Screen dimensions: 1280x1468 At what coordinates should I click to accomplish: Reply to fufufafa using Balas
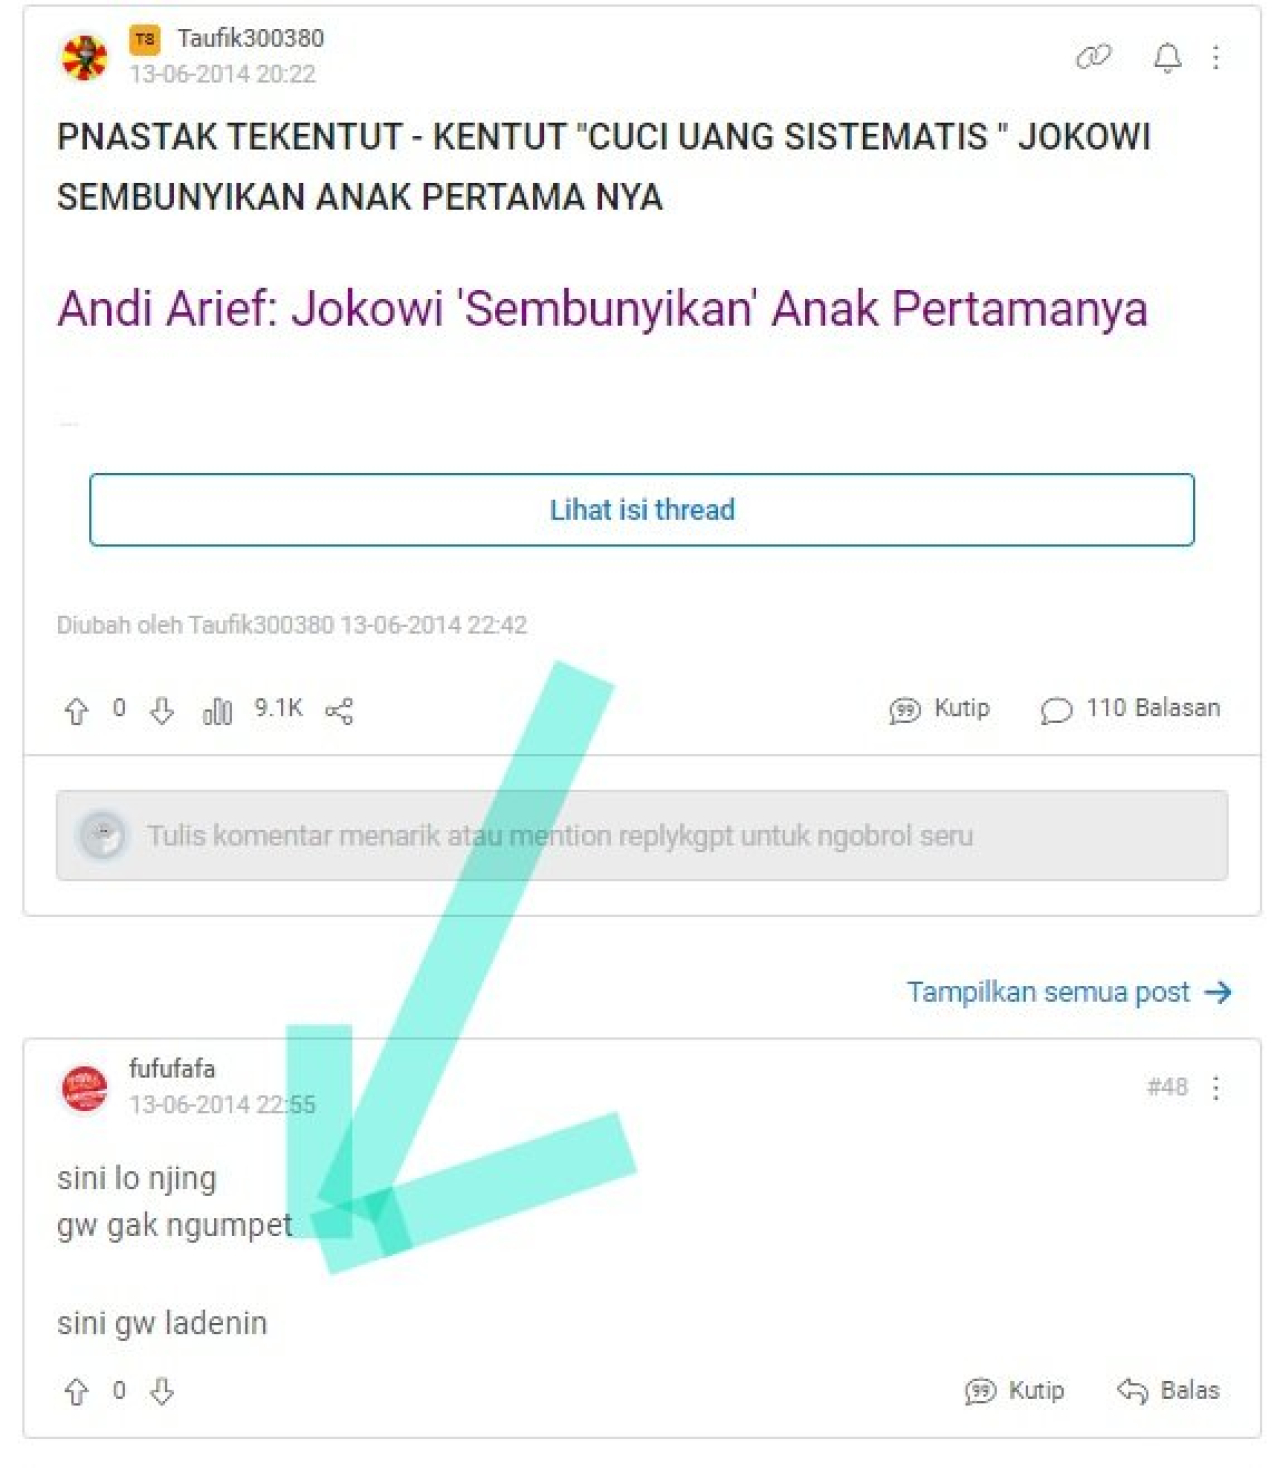point(1168,1391)
